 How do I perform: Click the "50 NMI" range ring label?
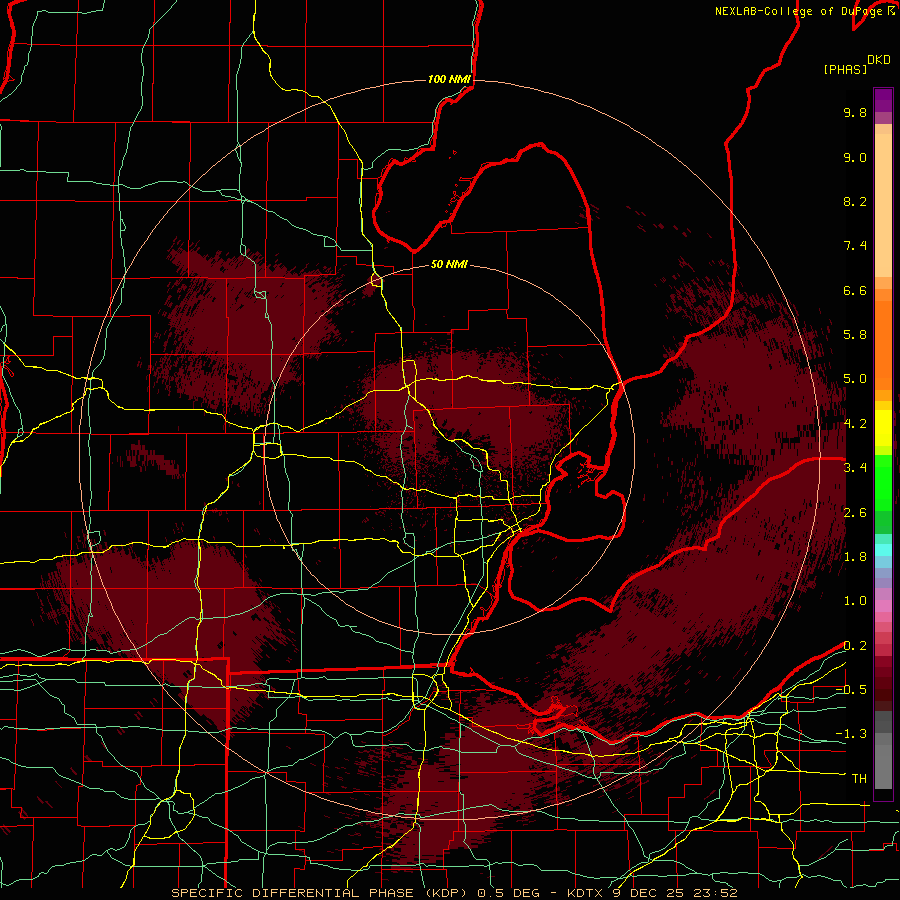tap(449, 264)
